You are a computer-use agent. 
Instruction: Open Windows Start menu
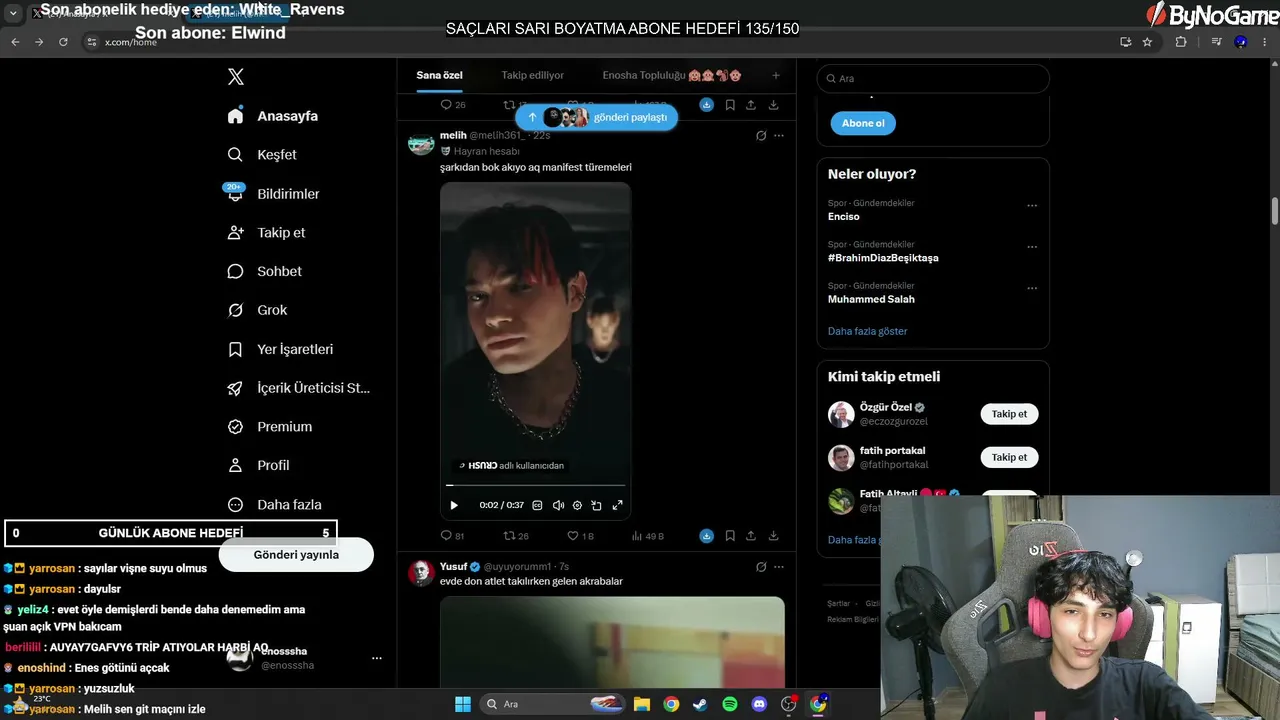(463, 704)
